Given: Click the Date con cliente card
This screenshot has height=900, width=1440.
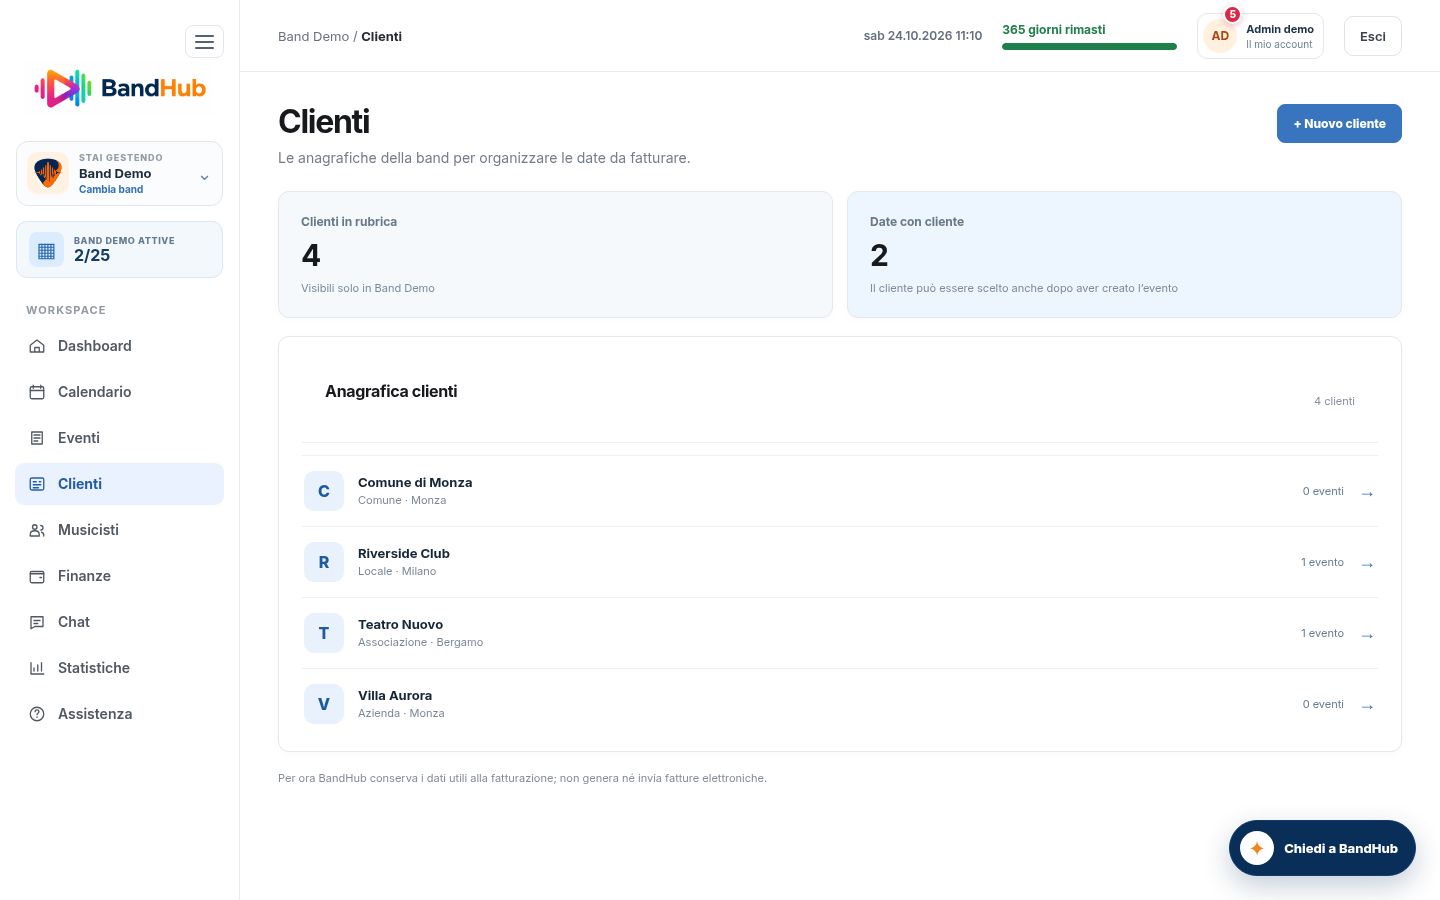Looking at the screenshot, I should (x=1124, y=255).
